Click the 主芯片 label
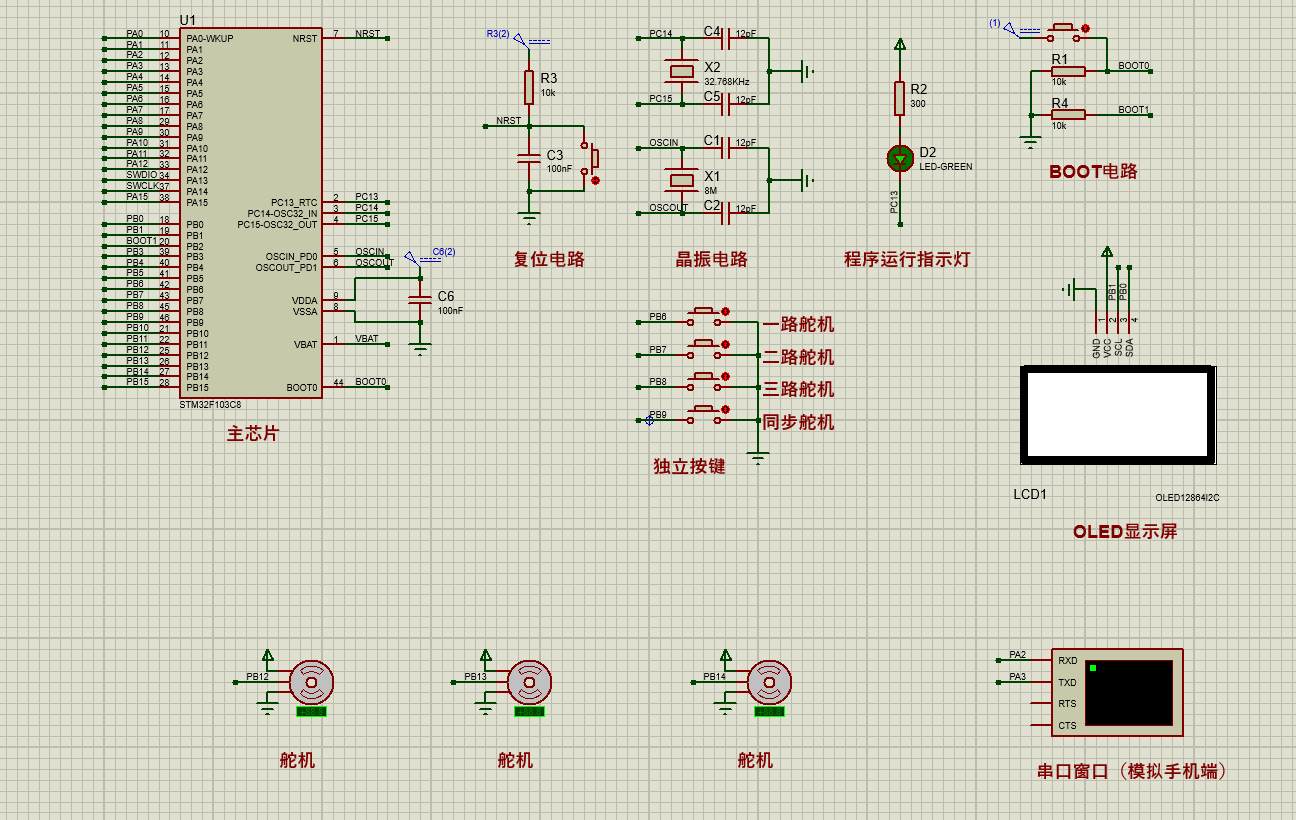The image size is (1296, 820). (253, 434)
